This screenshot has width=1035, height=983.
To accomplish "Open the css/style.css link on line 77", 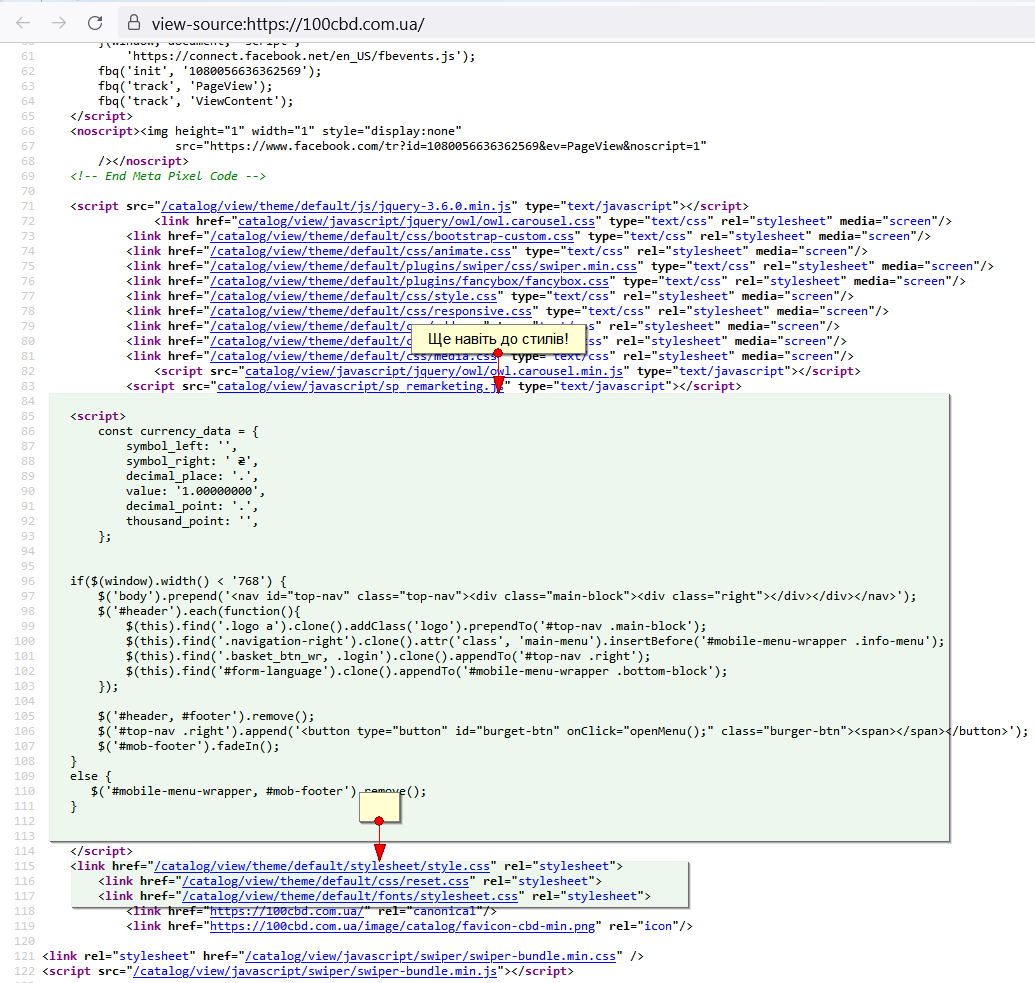I will 353,296.
